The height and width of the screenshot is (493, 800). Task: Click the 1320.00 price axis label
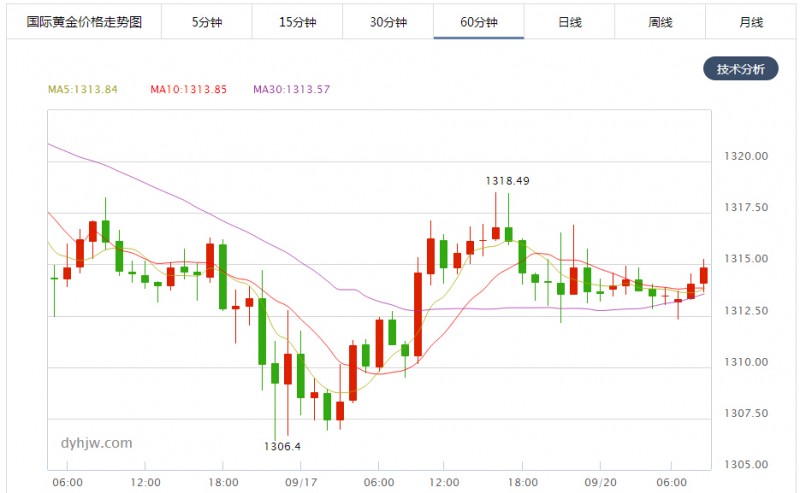tap(745, 156)
